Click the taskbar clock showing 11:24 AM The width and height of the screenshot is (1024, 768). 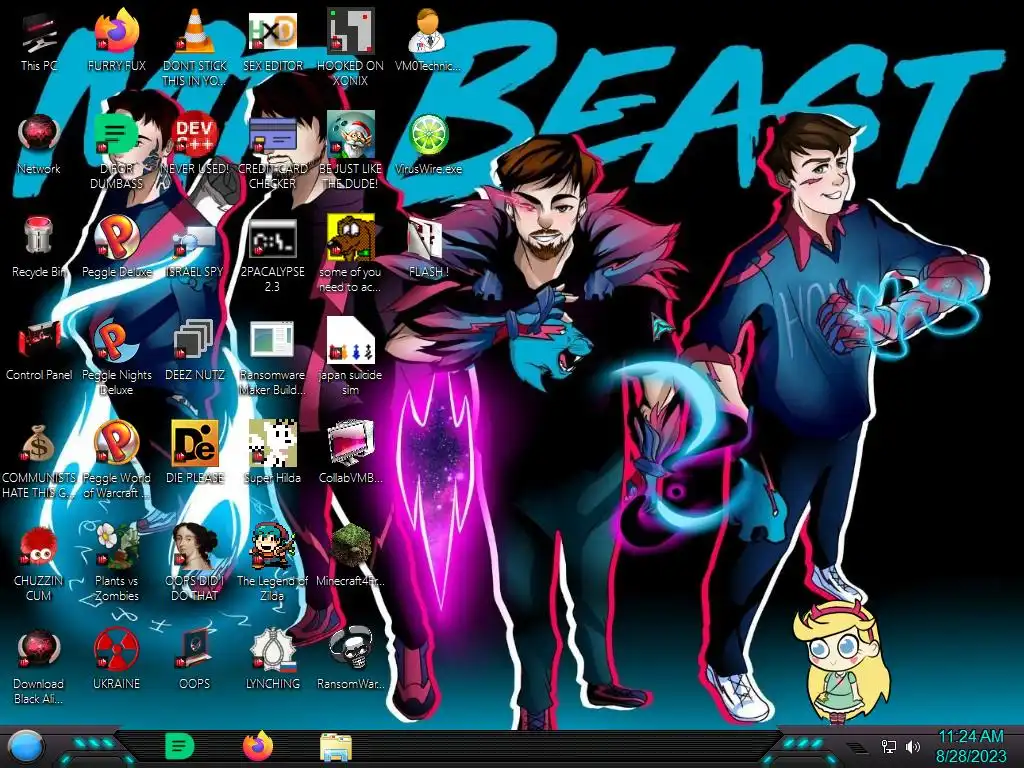(970, 737)
